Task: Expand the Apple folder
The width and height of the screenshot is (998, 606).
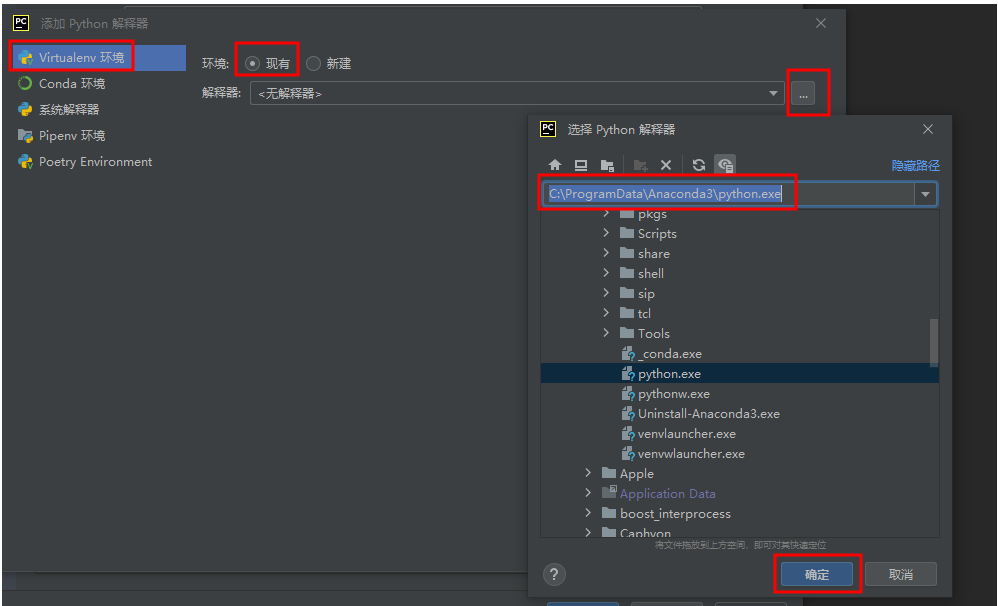Action: pos(587,473)
